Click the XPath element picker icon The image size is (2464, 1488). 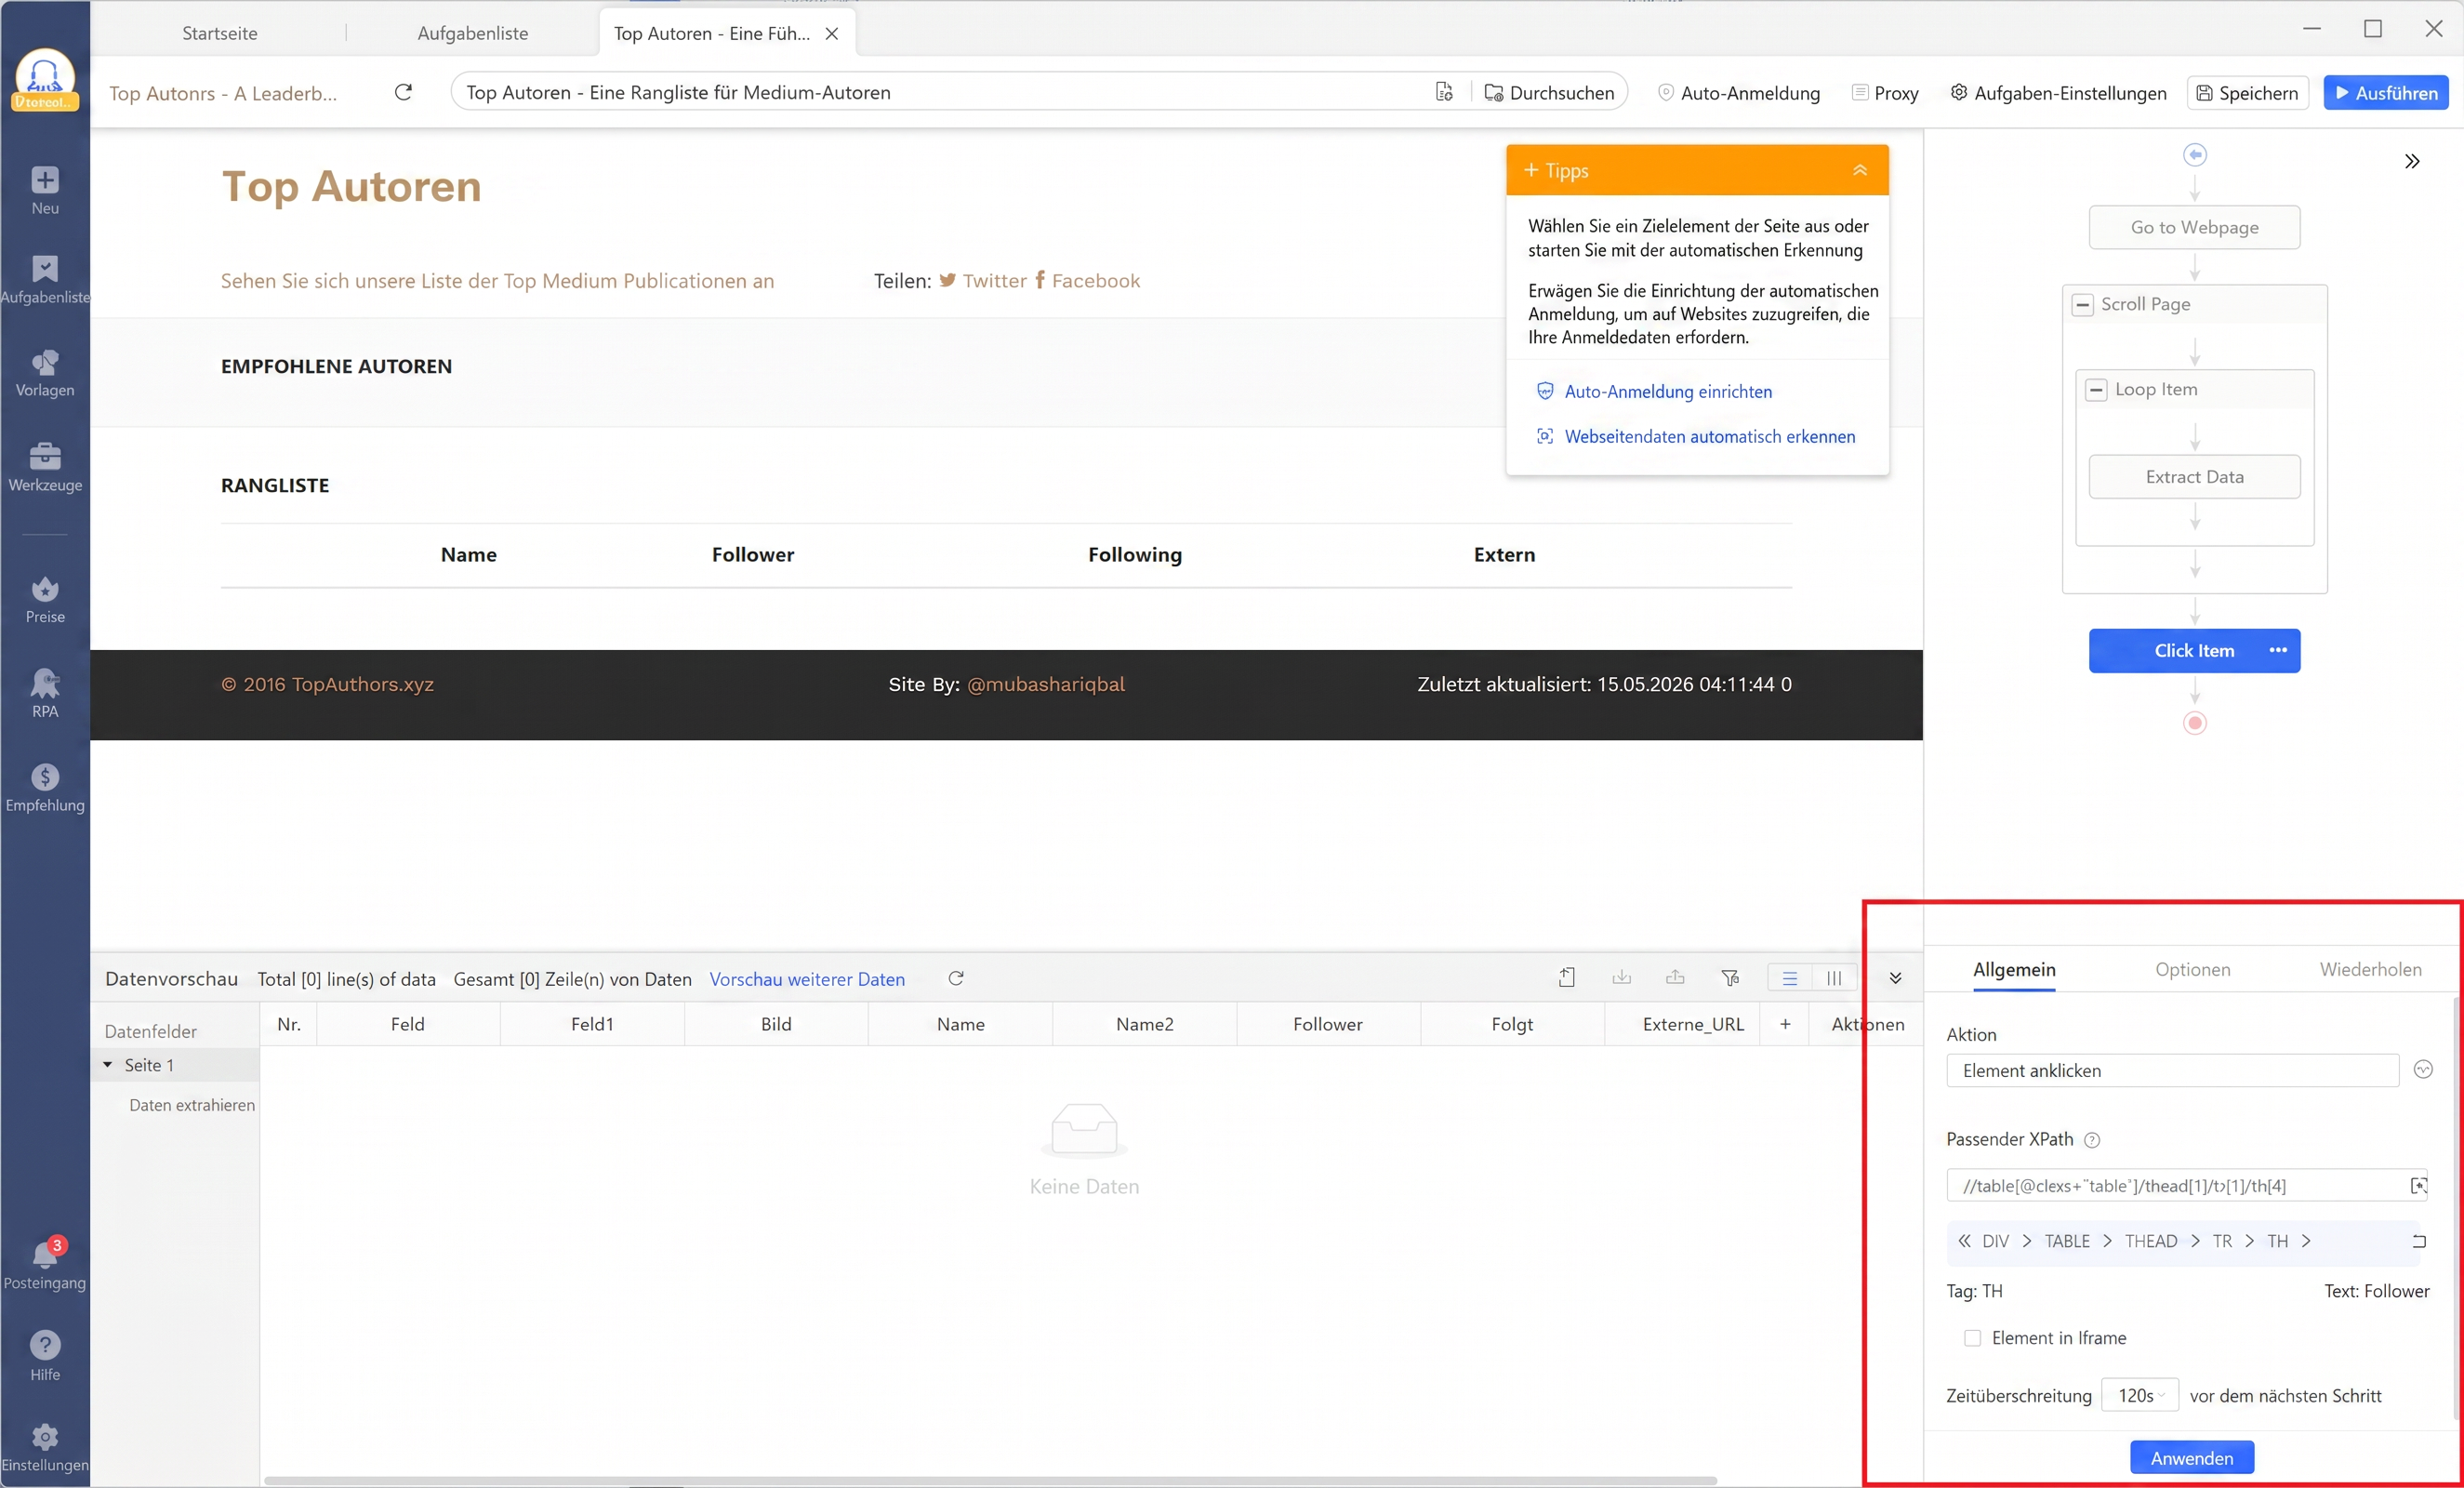(x=2419, y=1185)
